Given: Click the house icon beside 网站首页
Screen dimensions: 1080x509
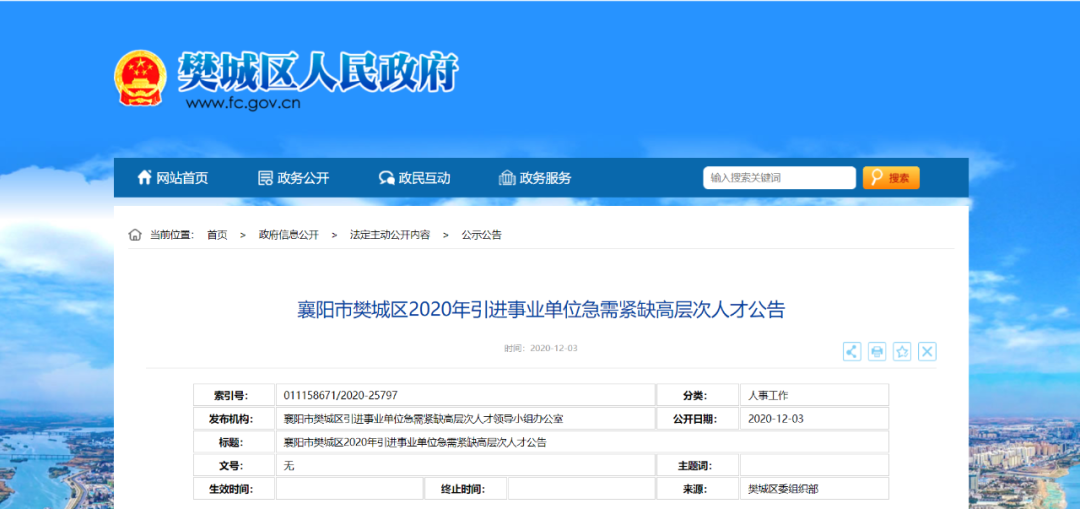Looking at the screenshot, I should click(144, 178).
